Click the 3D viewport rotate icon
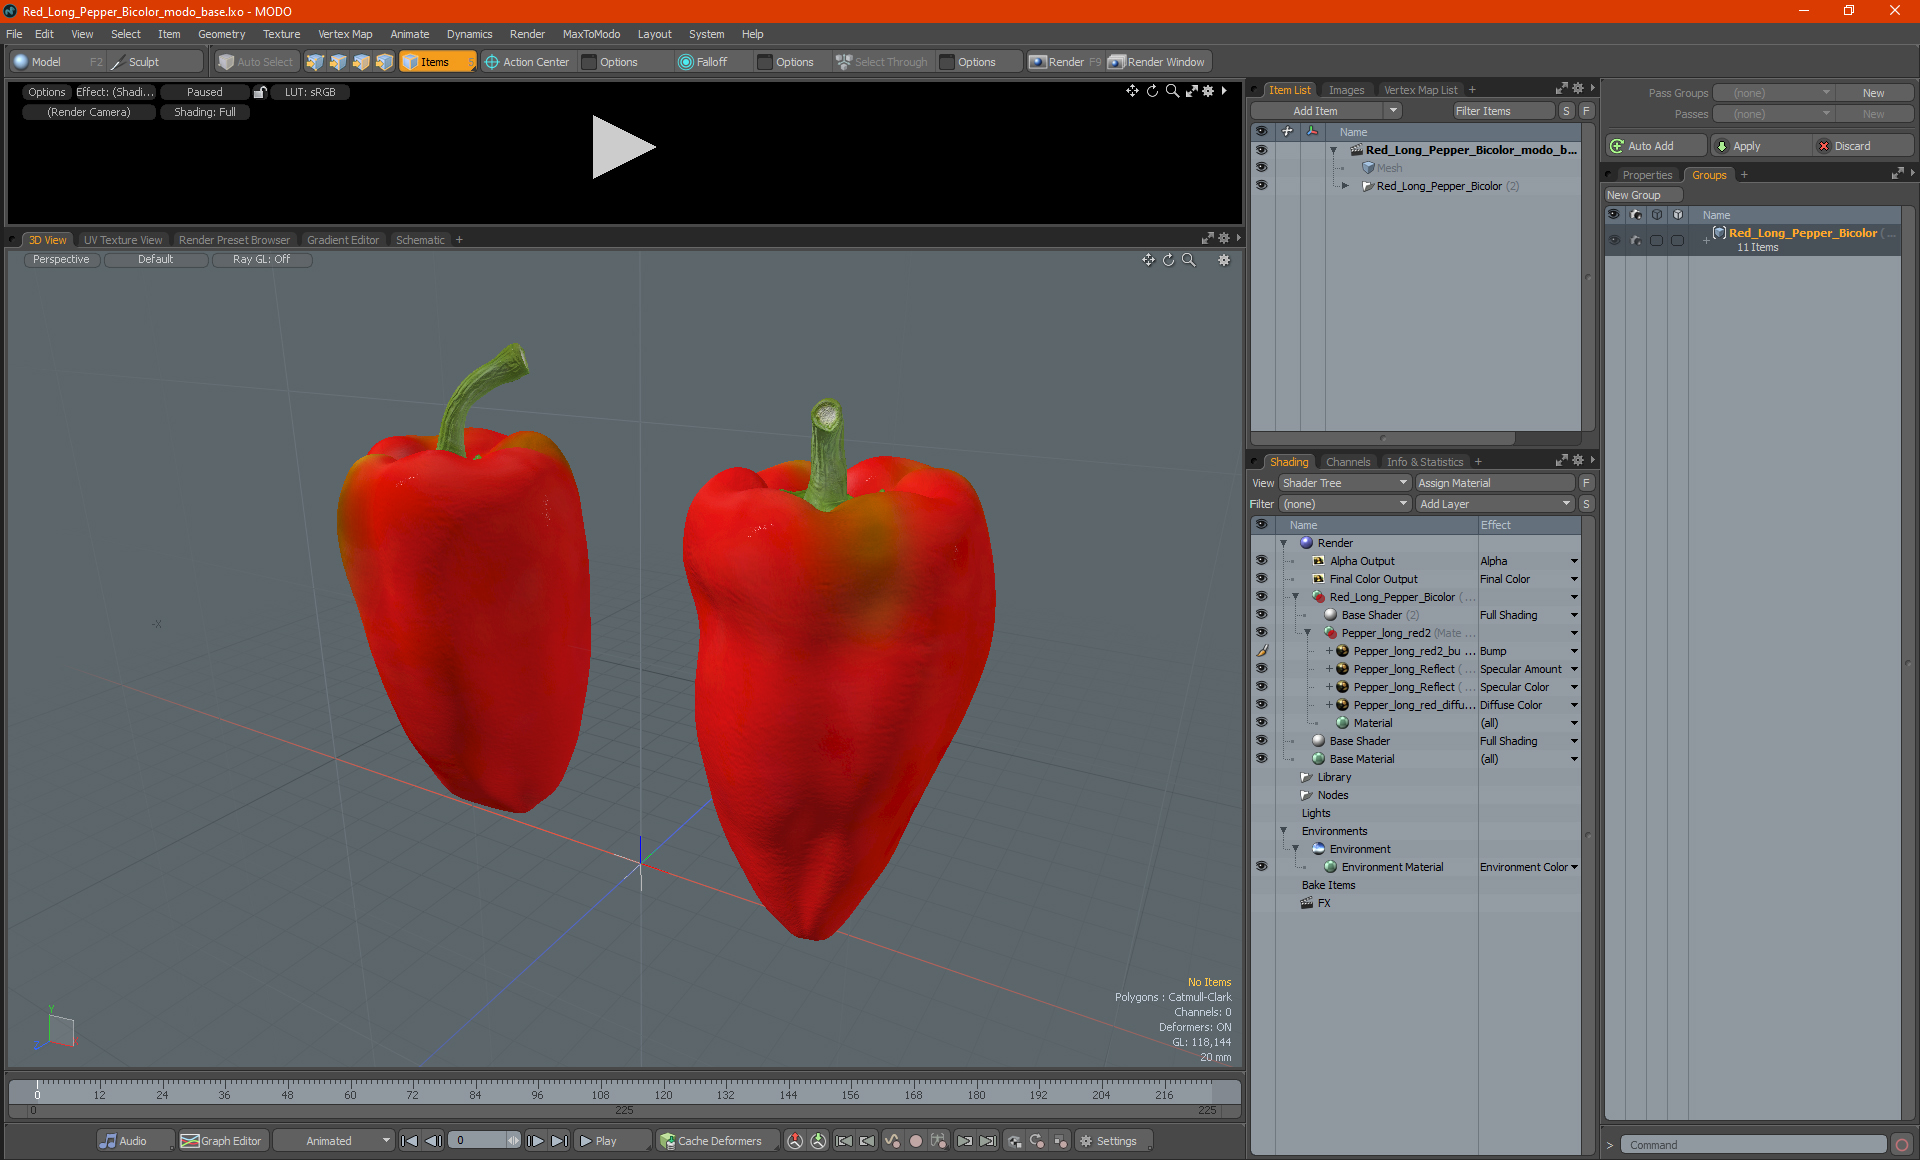The width and height of the screenshot is (1920, 1160). (x=1168, y=260)
